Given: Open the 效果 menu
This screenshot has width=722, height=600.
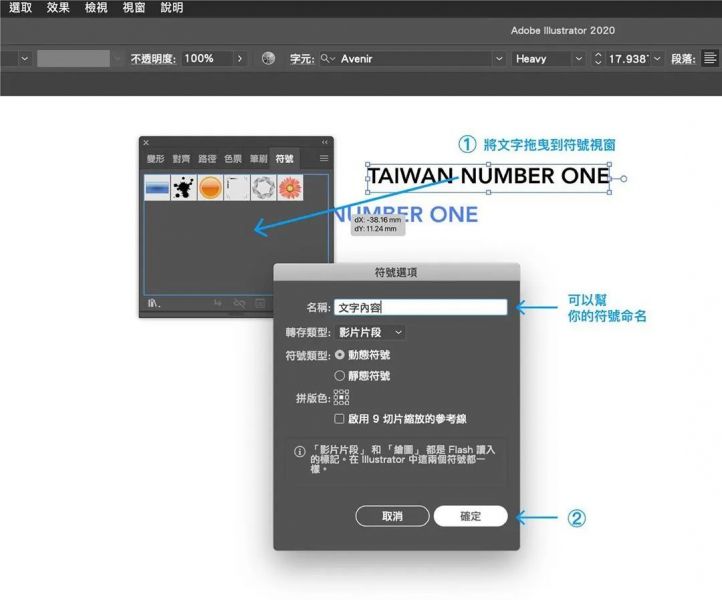Looking at the screenshot, I should pos(58,7).
